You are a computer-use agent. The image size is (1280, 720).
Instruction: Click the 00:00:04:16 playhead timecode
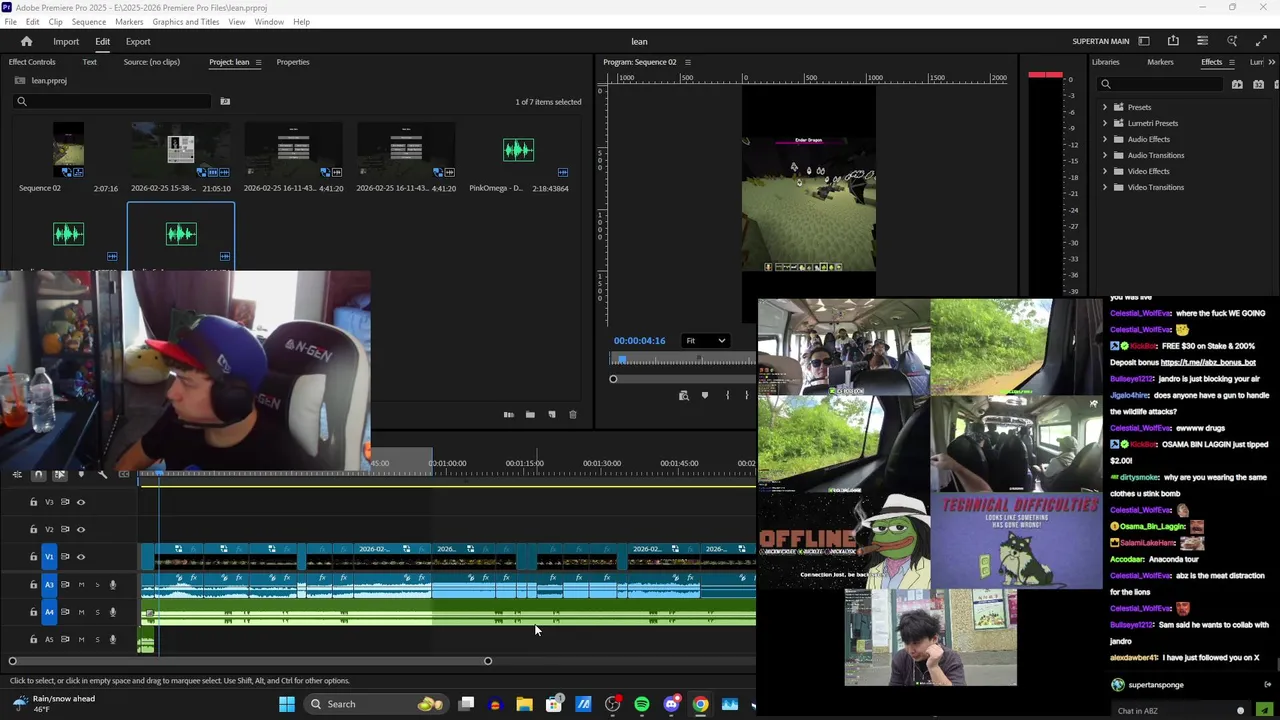pyautogui.click(x=639, y=341)
